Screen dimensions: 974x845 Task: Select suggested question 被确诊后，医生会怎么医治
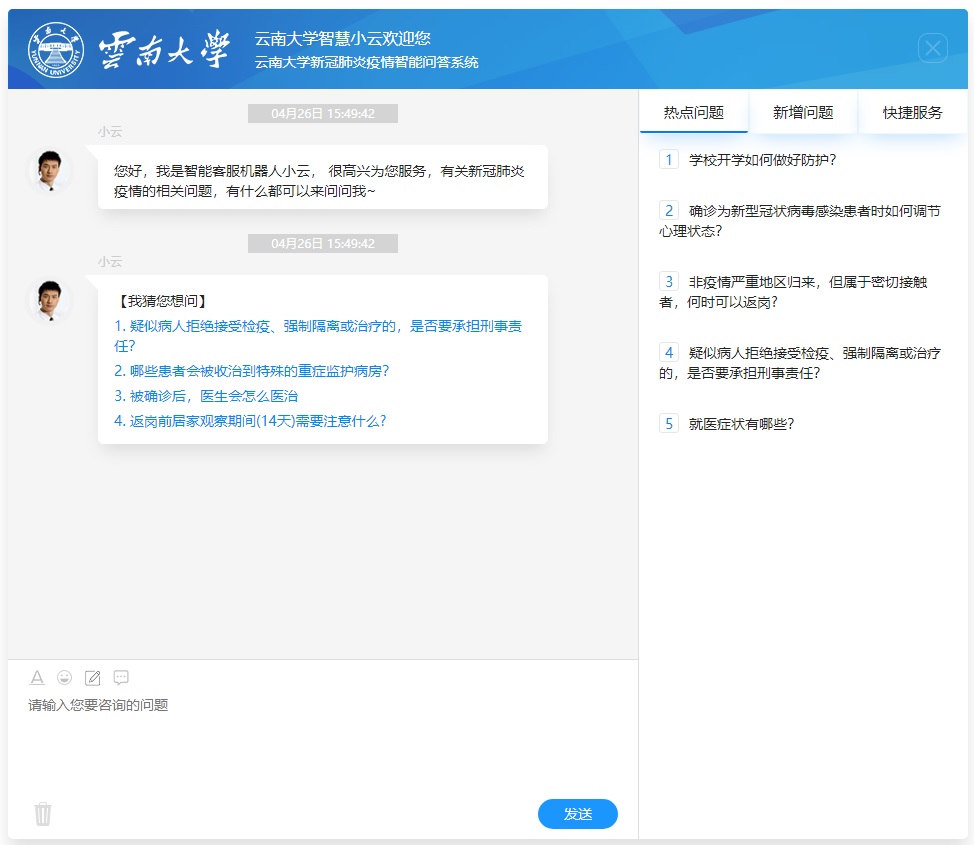[x=206, y=396]
